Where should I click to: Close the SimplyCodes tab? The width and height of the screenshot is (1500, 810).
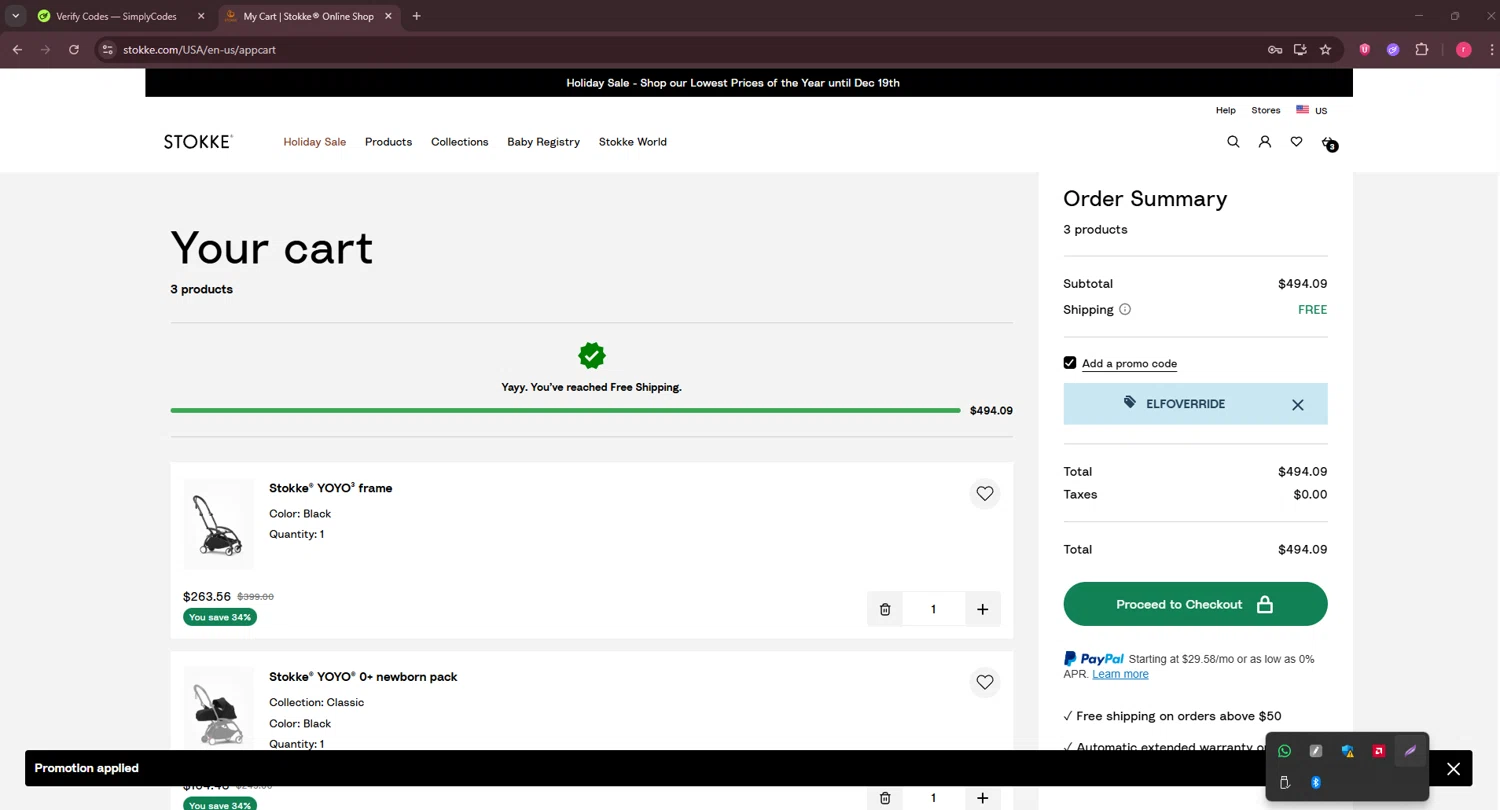coord(200,16)
